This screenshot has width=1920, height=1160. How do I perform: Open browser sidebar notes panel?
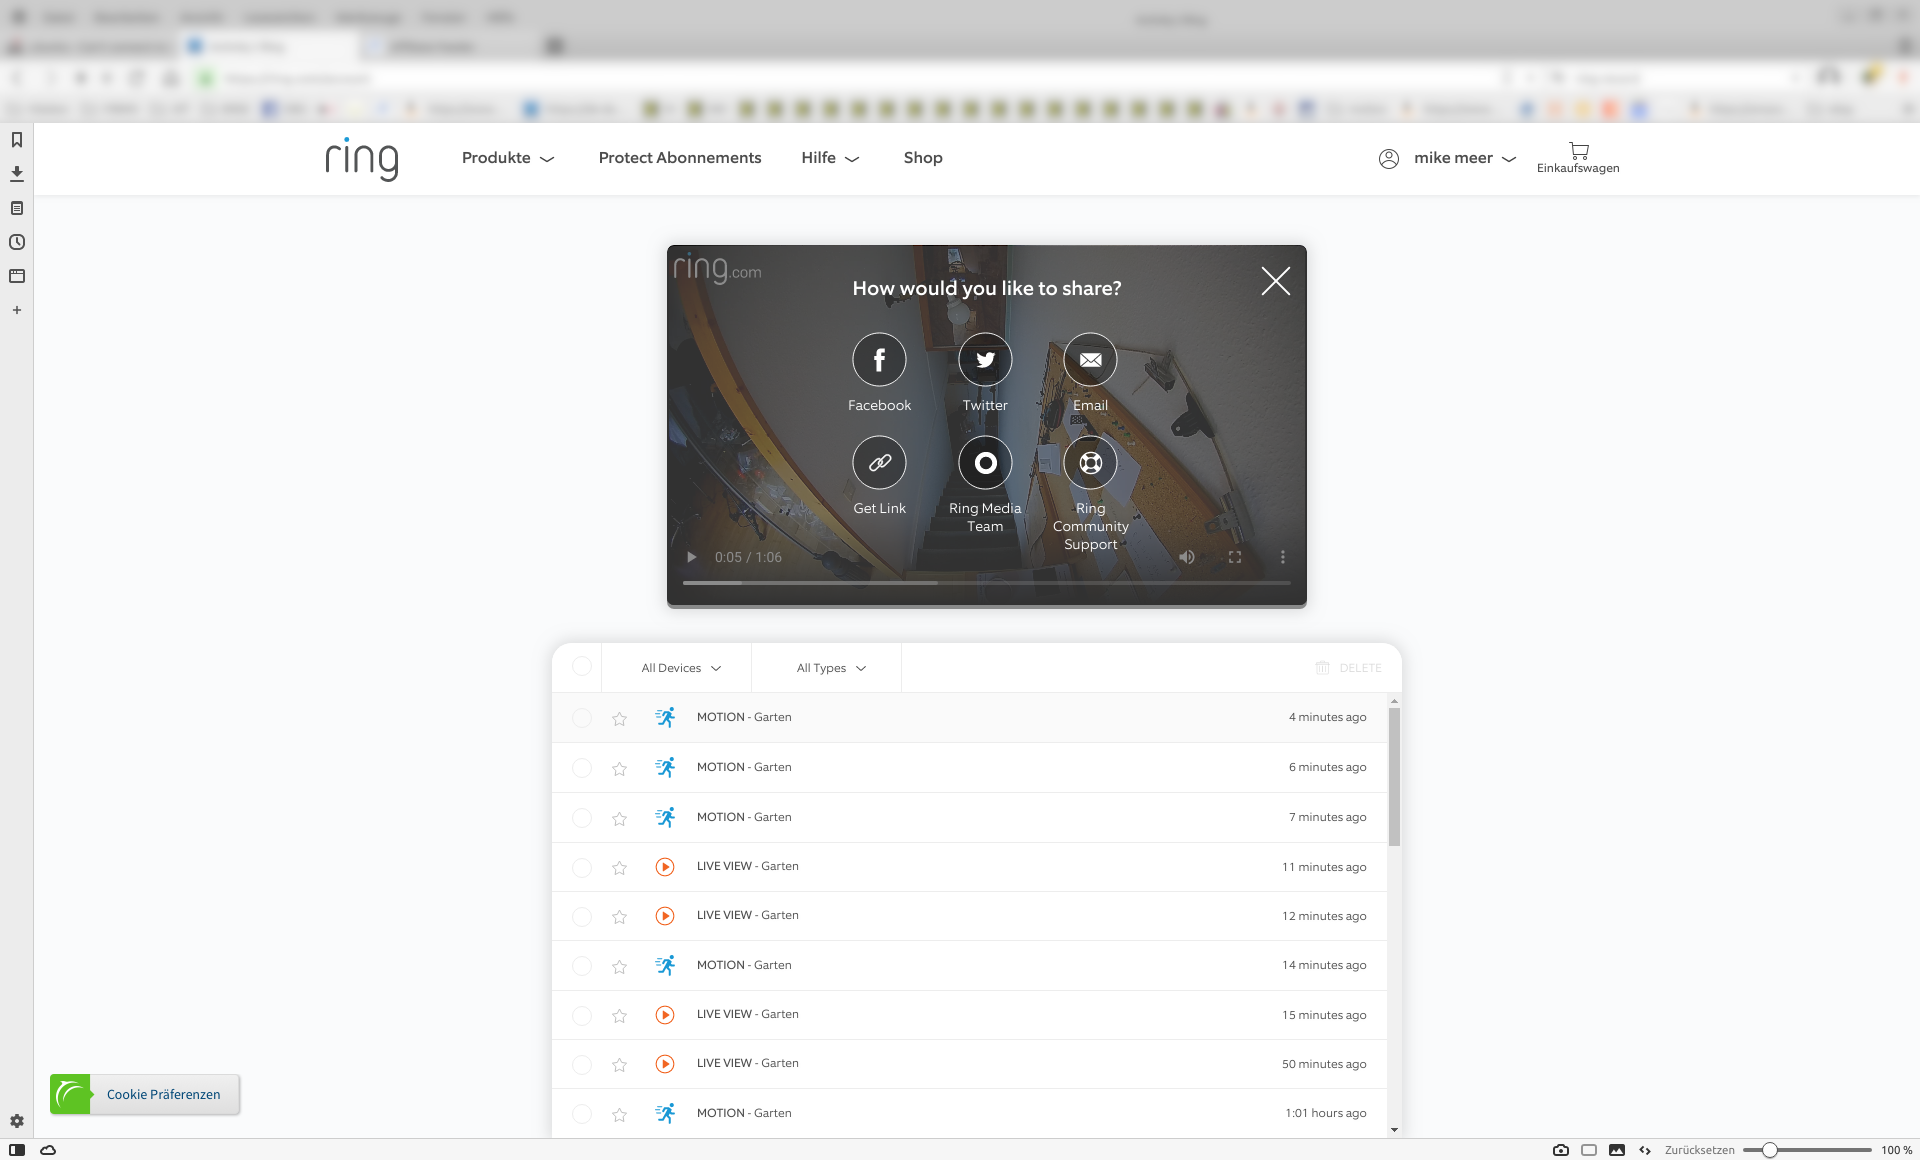(17, 208)
